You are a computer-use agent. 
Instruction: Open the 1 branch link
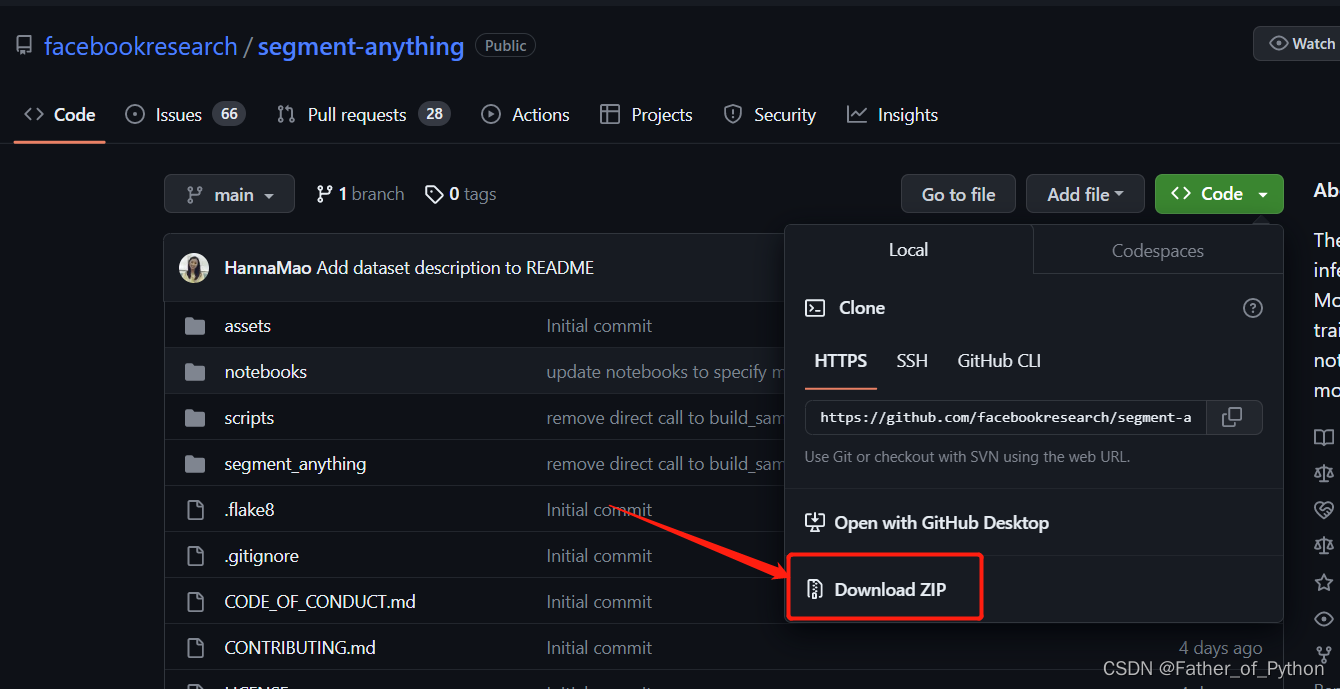click(360, 194)
